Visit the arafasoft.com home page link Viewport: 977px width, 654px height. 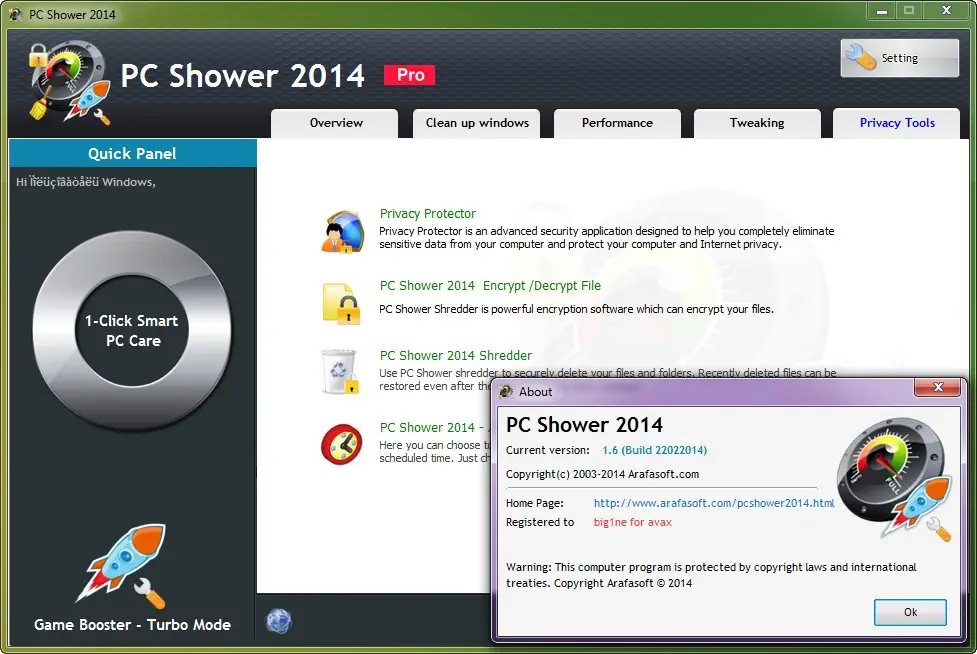click(713, 503)
